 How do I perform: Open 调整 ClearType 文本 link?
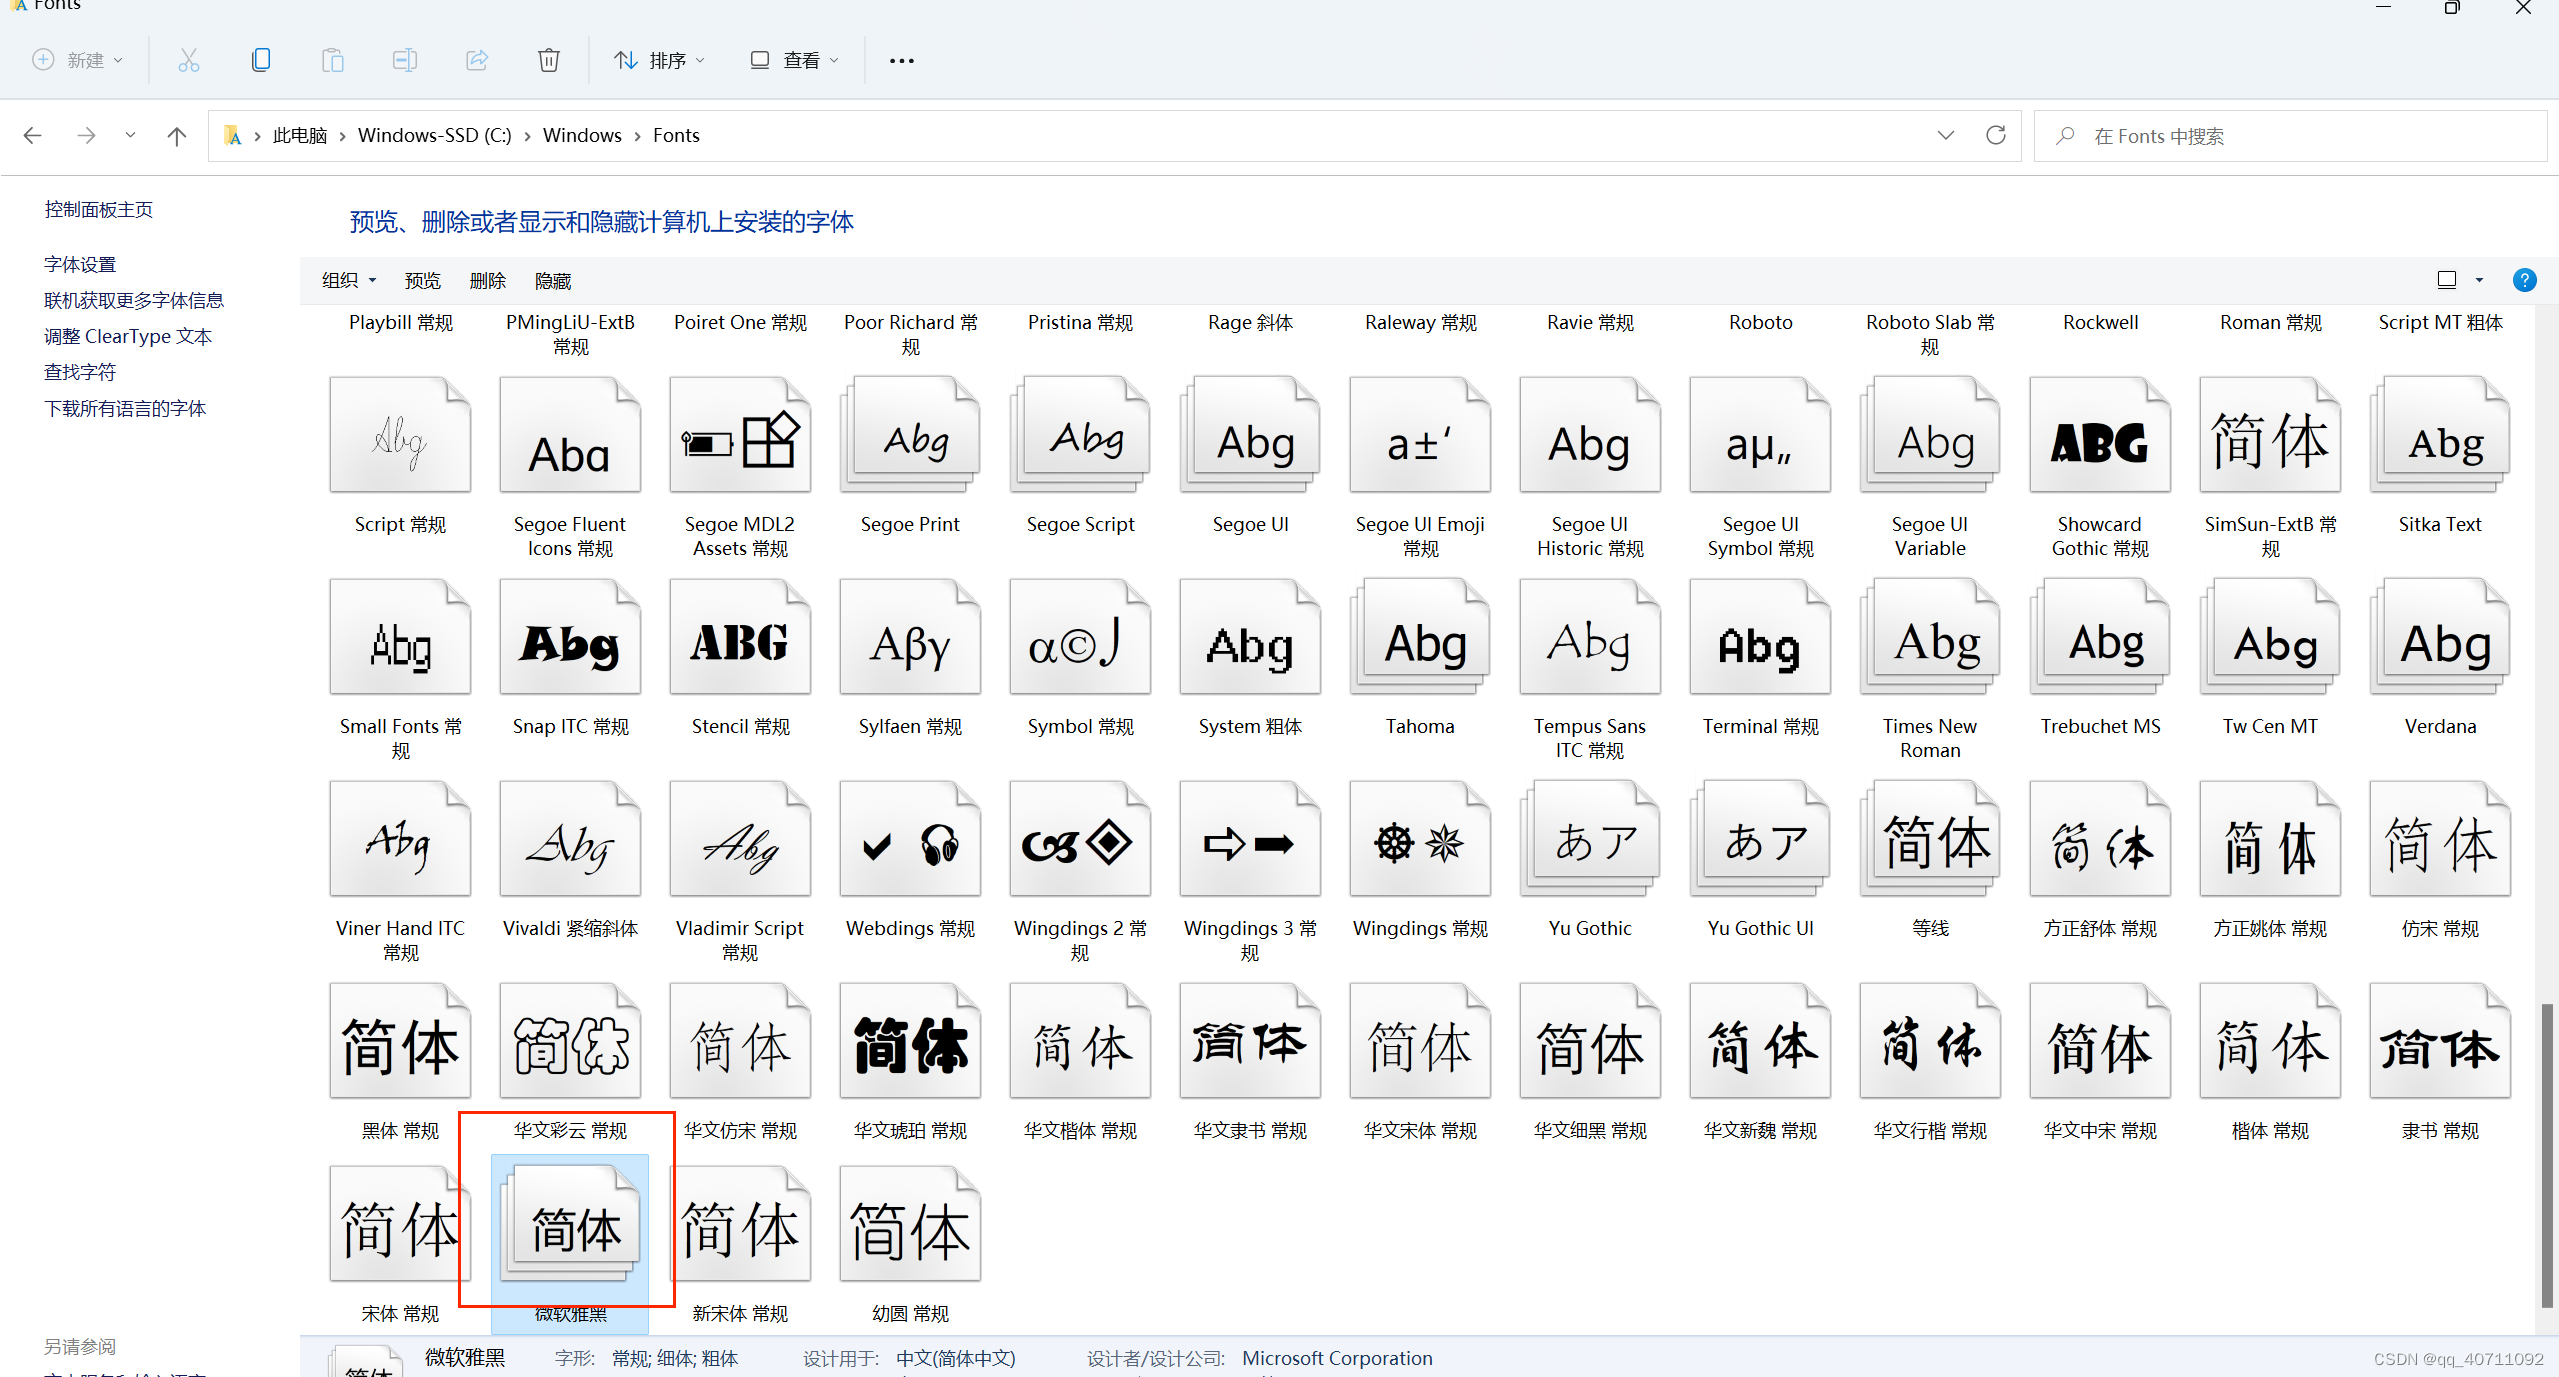(128, 336)
